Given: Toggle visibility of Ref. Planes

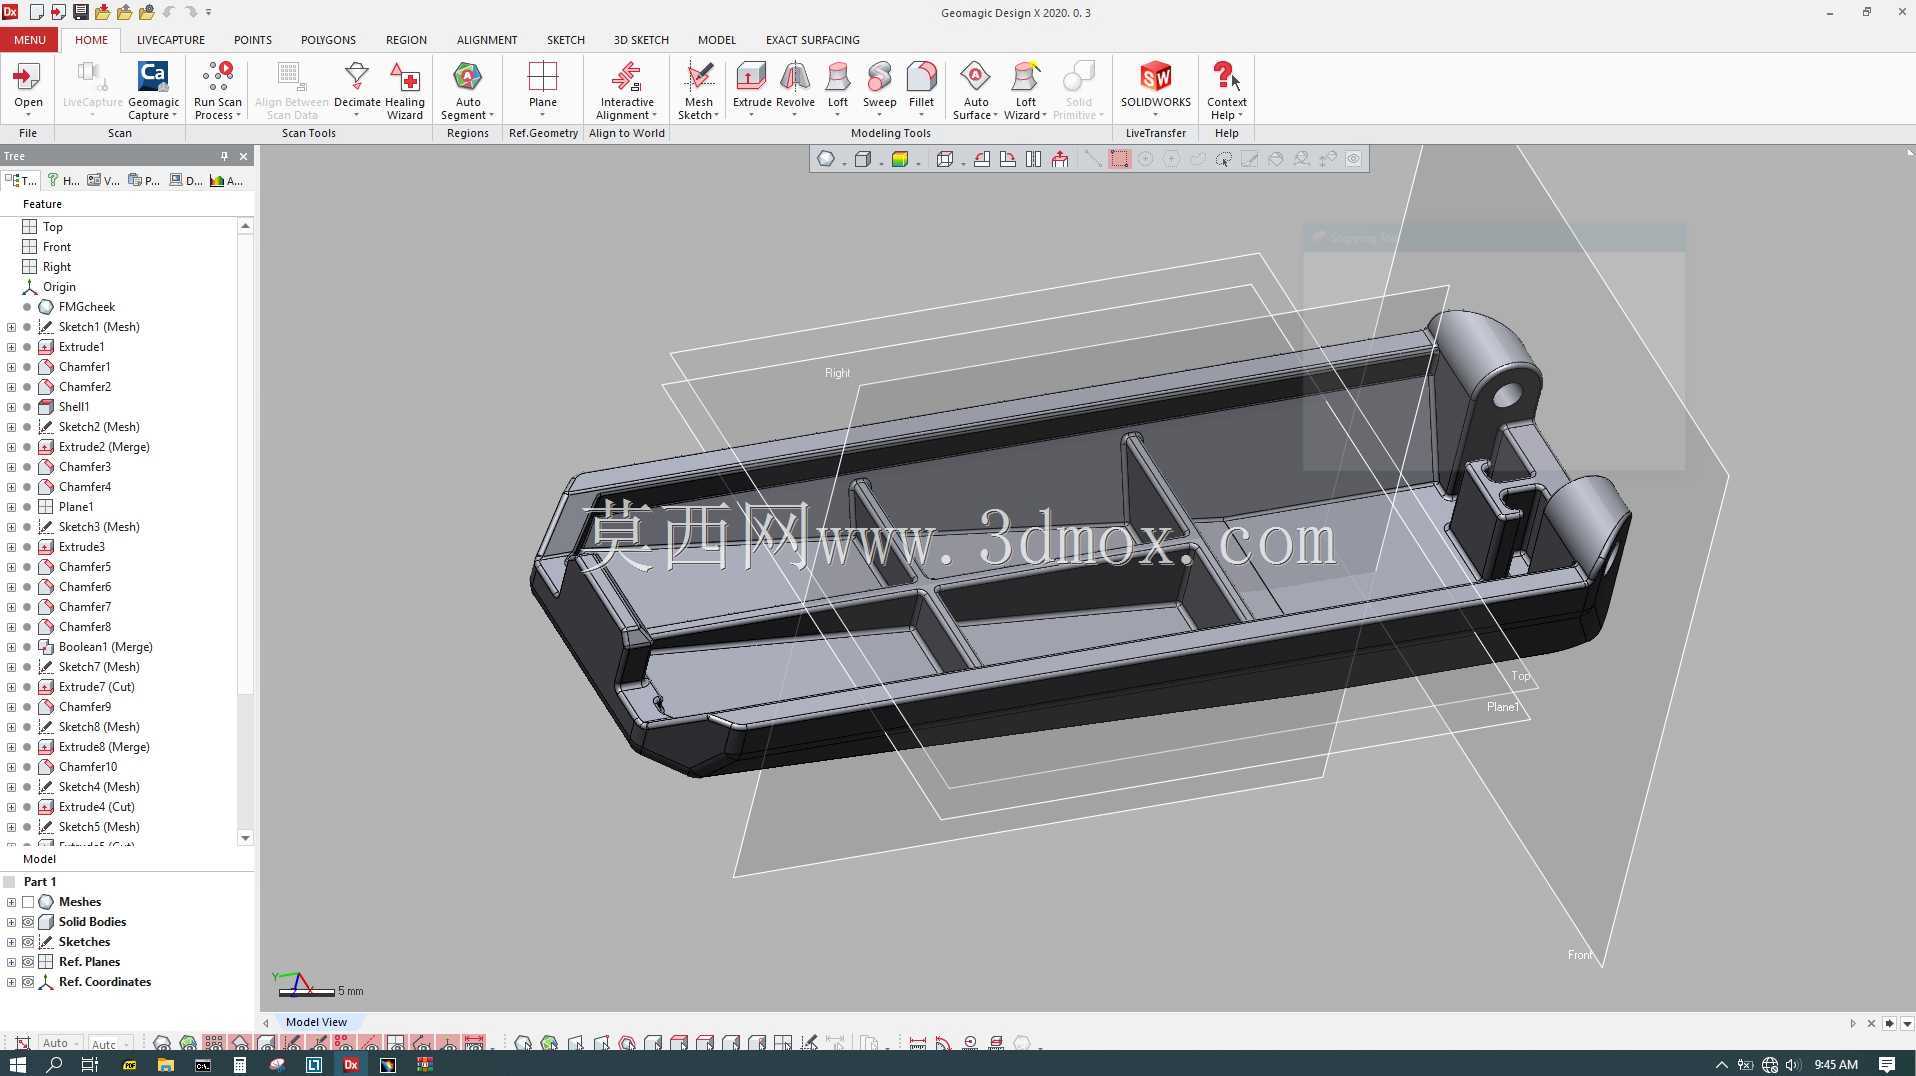Looking at the screenshot, I should [28, 962].
